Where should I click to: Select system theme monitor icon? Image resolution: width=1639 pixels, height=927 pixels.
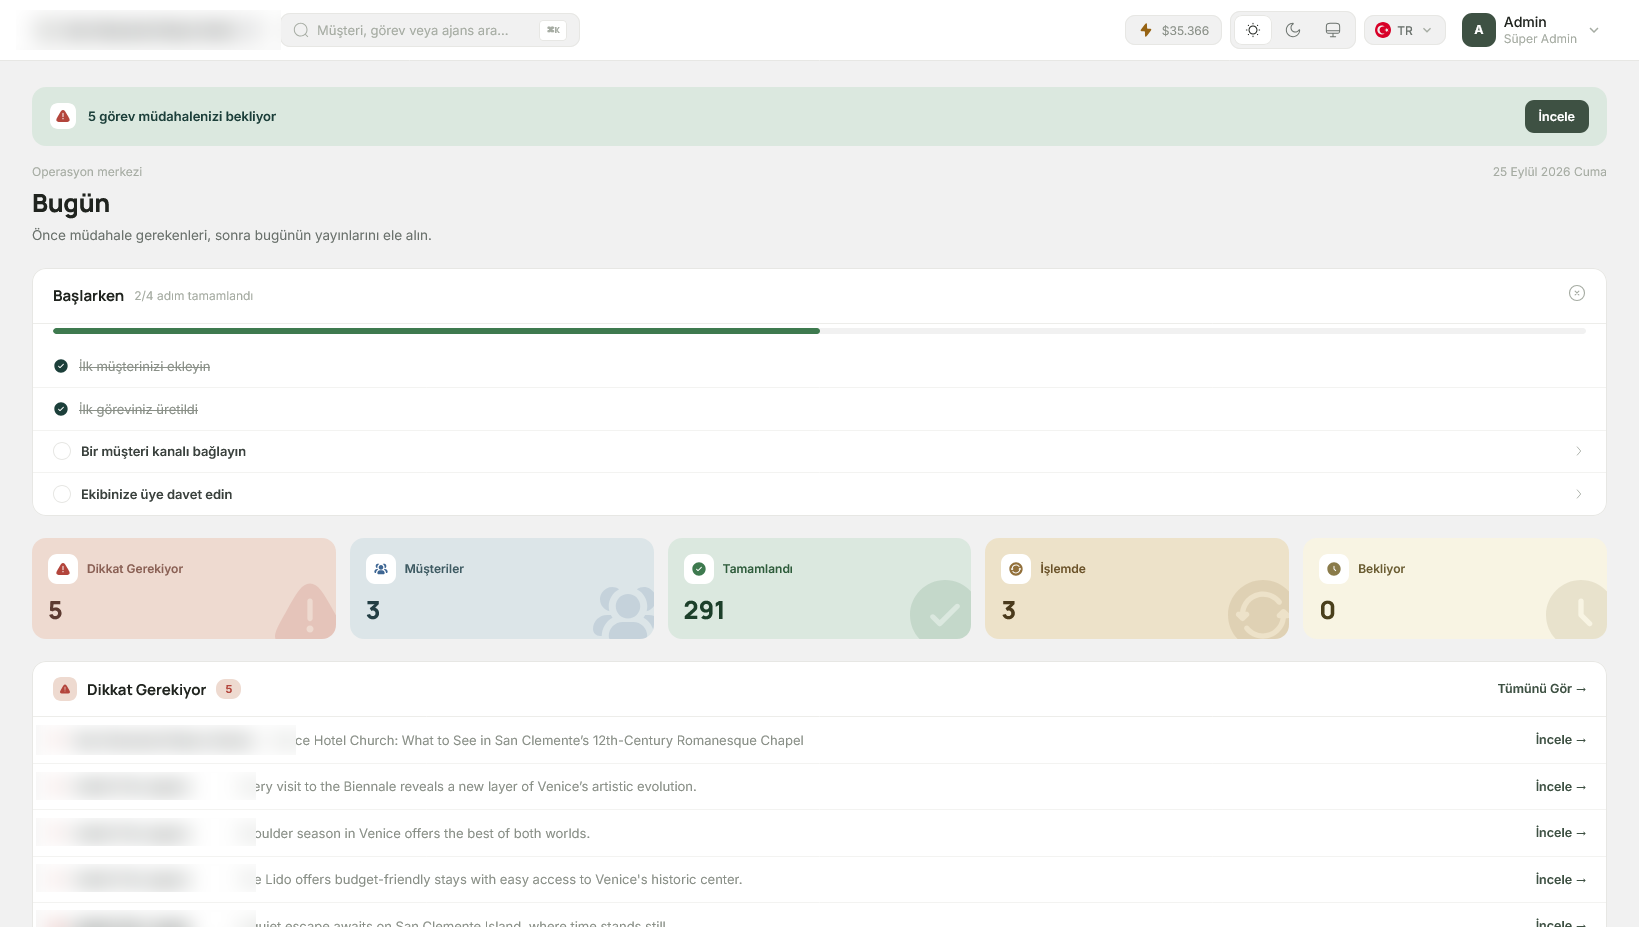tap(1333, 30)
